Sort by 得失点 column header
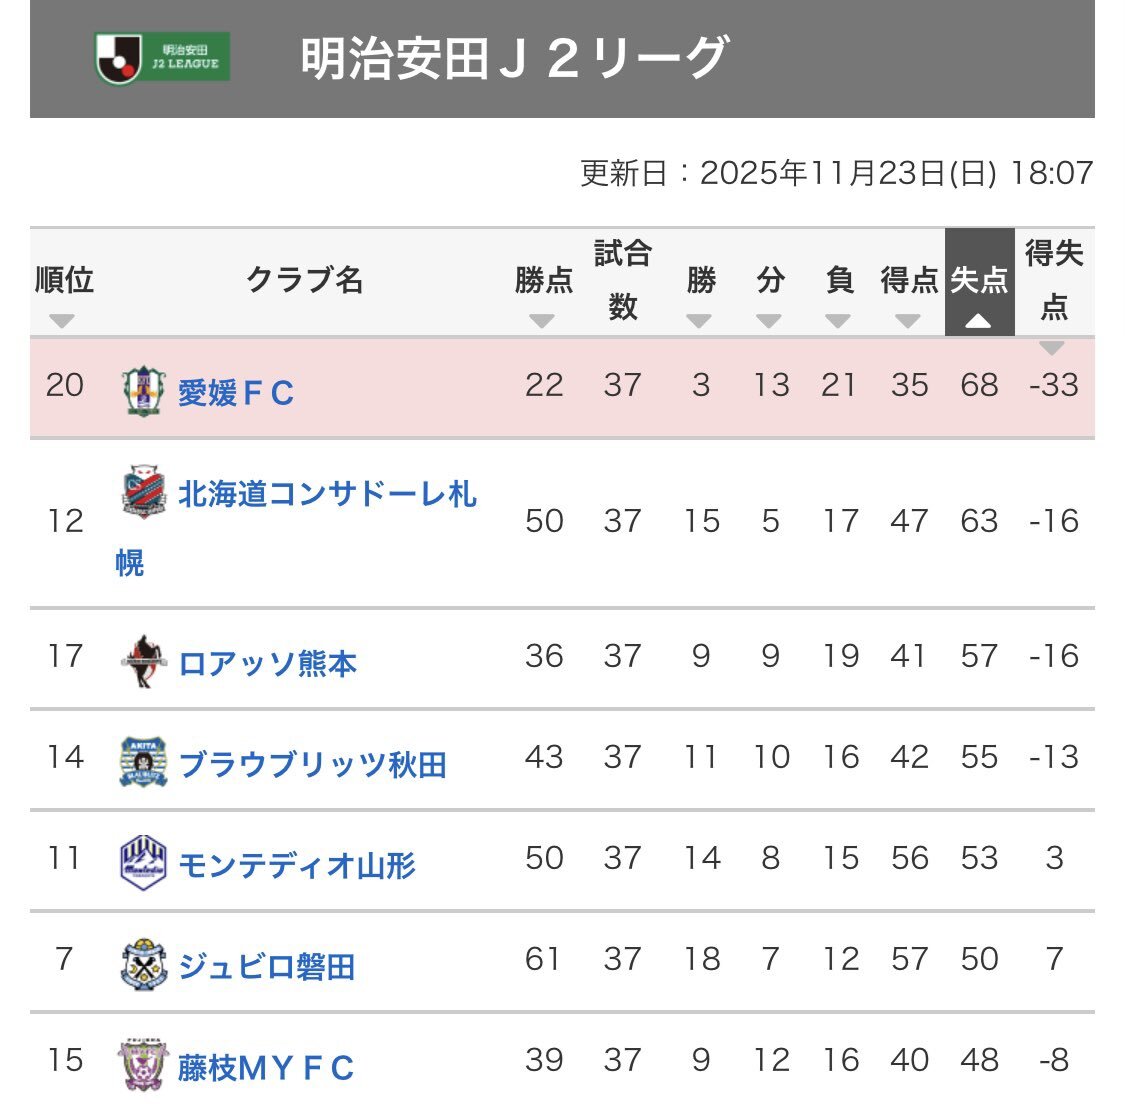Image resolution: width=1125 pixels, height=1108 pixels. pos(1053,284)
